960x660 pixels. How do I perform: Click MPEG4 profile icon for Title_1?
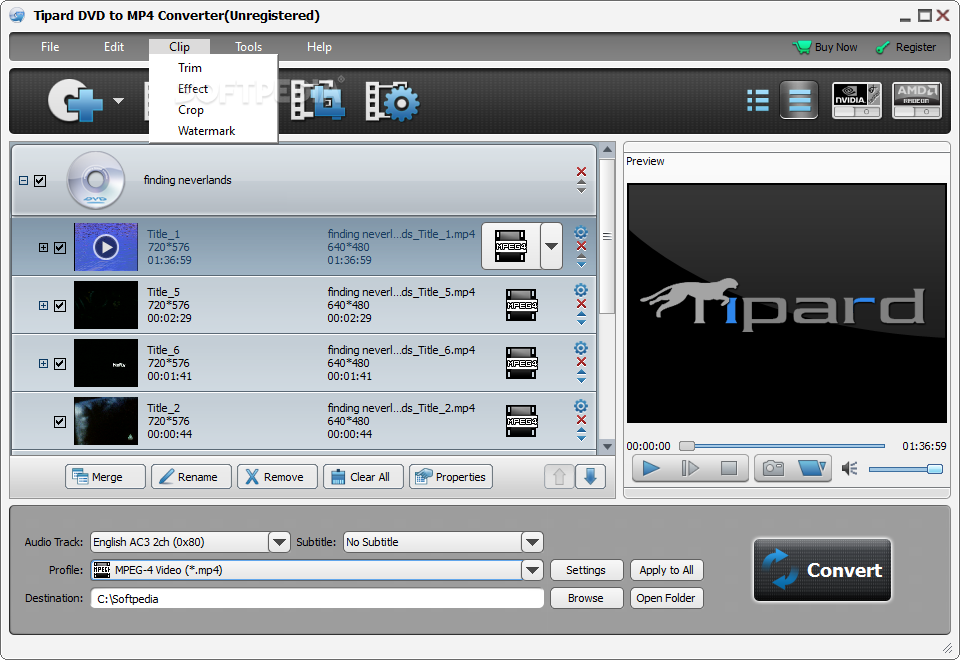[511, 246]
